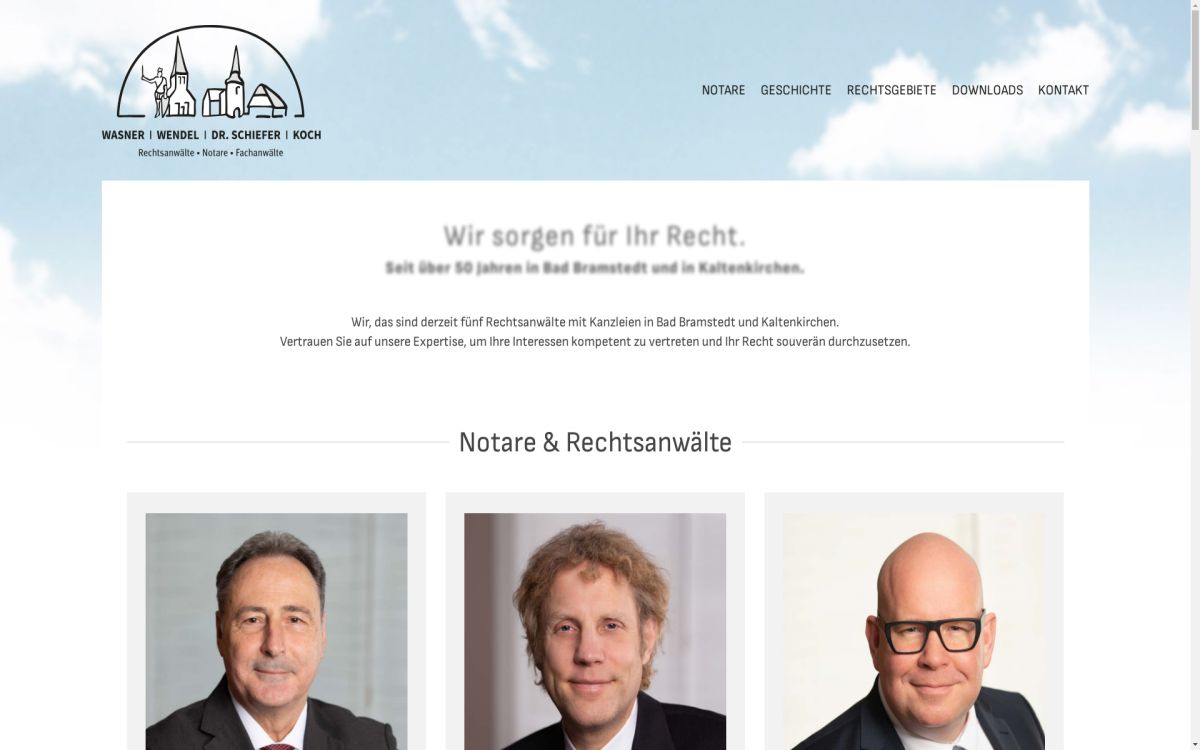Click the empty scrollbar track below thumb

[1195, 440]
